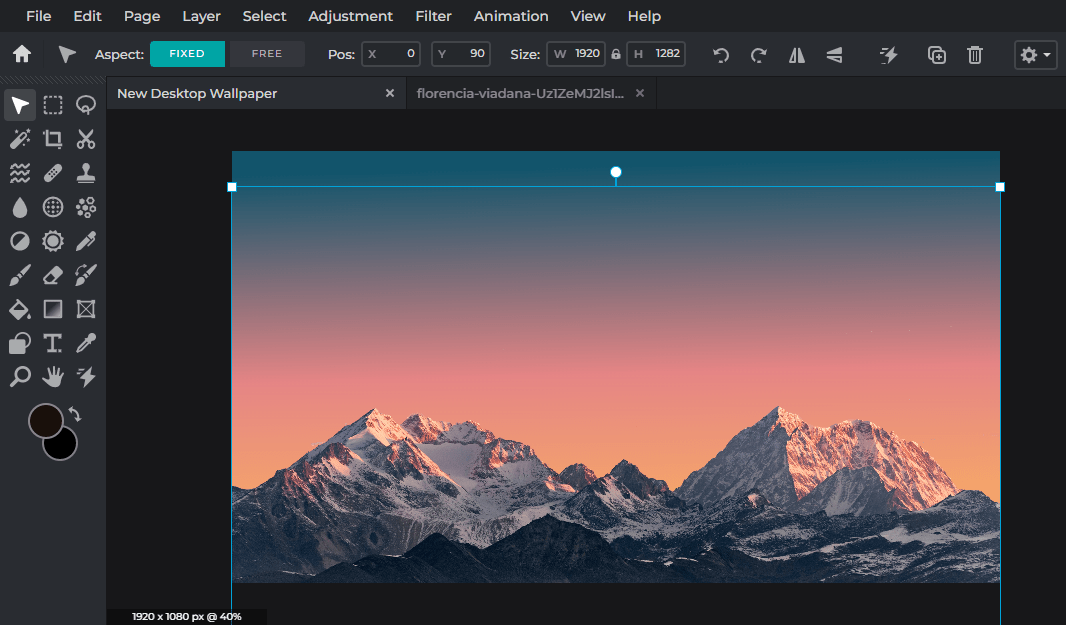The image size is (1066, 625).
Task: Enable FREE aspect mode
Action: tap(266, 53)
